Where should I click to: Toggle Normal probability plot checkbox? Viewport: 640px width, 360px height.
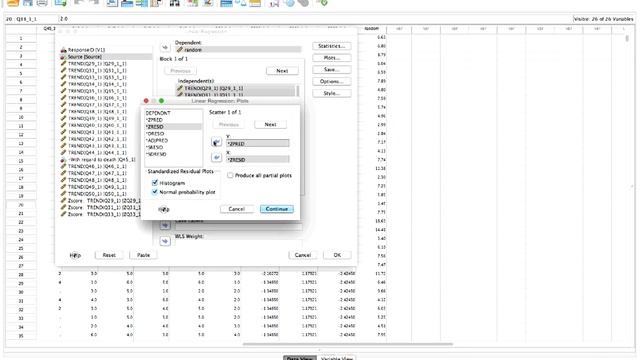pyautogui.click(x=155, y=191)
